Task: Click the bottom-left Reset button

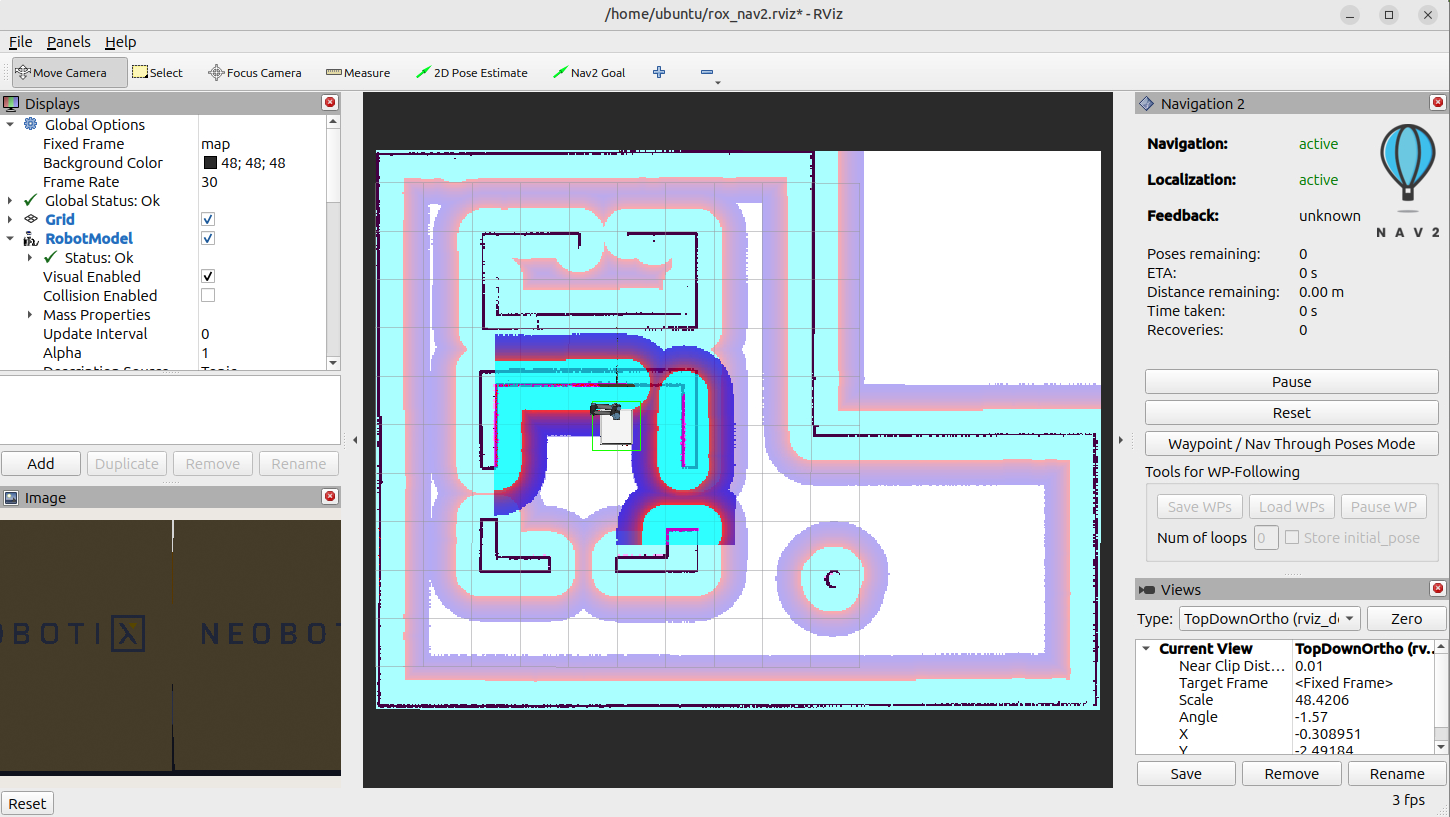Action: pyautogui.click(x=27, y=803)
